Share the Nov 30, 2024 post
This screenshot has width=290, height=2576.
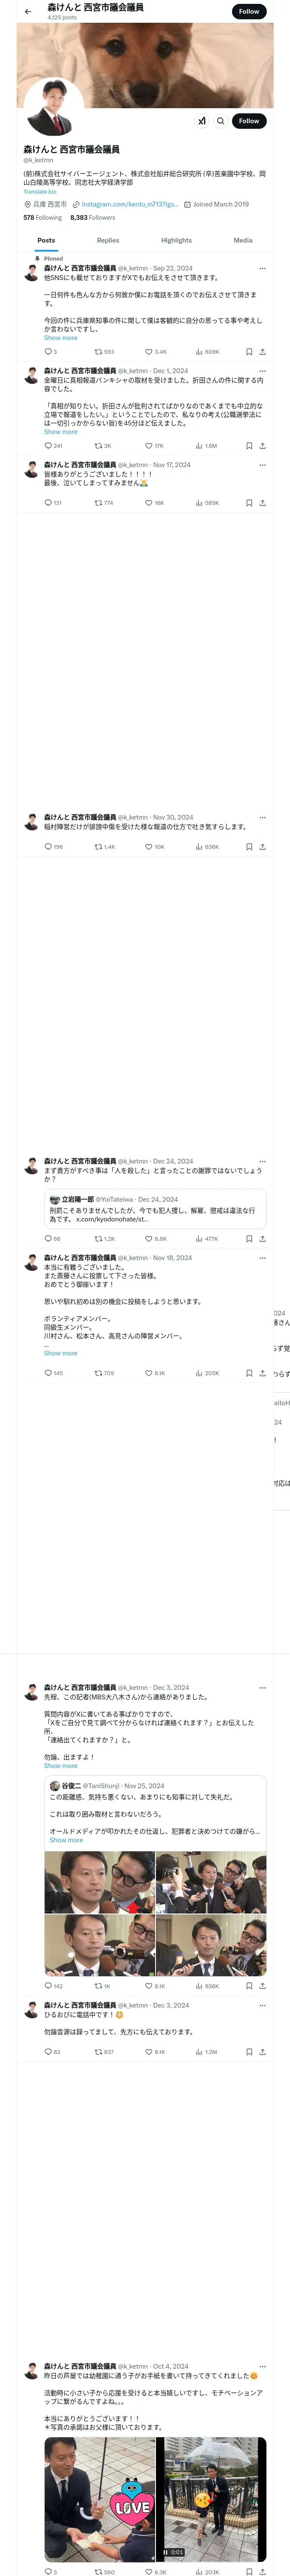click(x=262, y=847)
